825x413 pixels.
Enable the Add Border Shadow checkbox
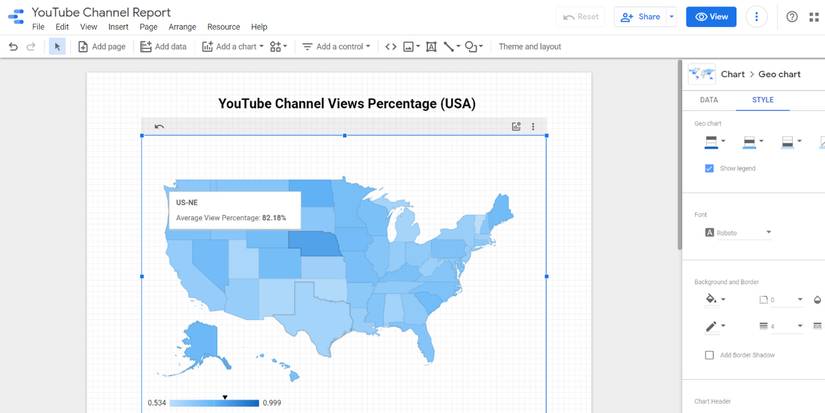coord(709,355)
